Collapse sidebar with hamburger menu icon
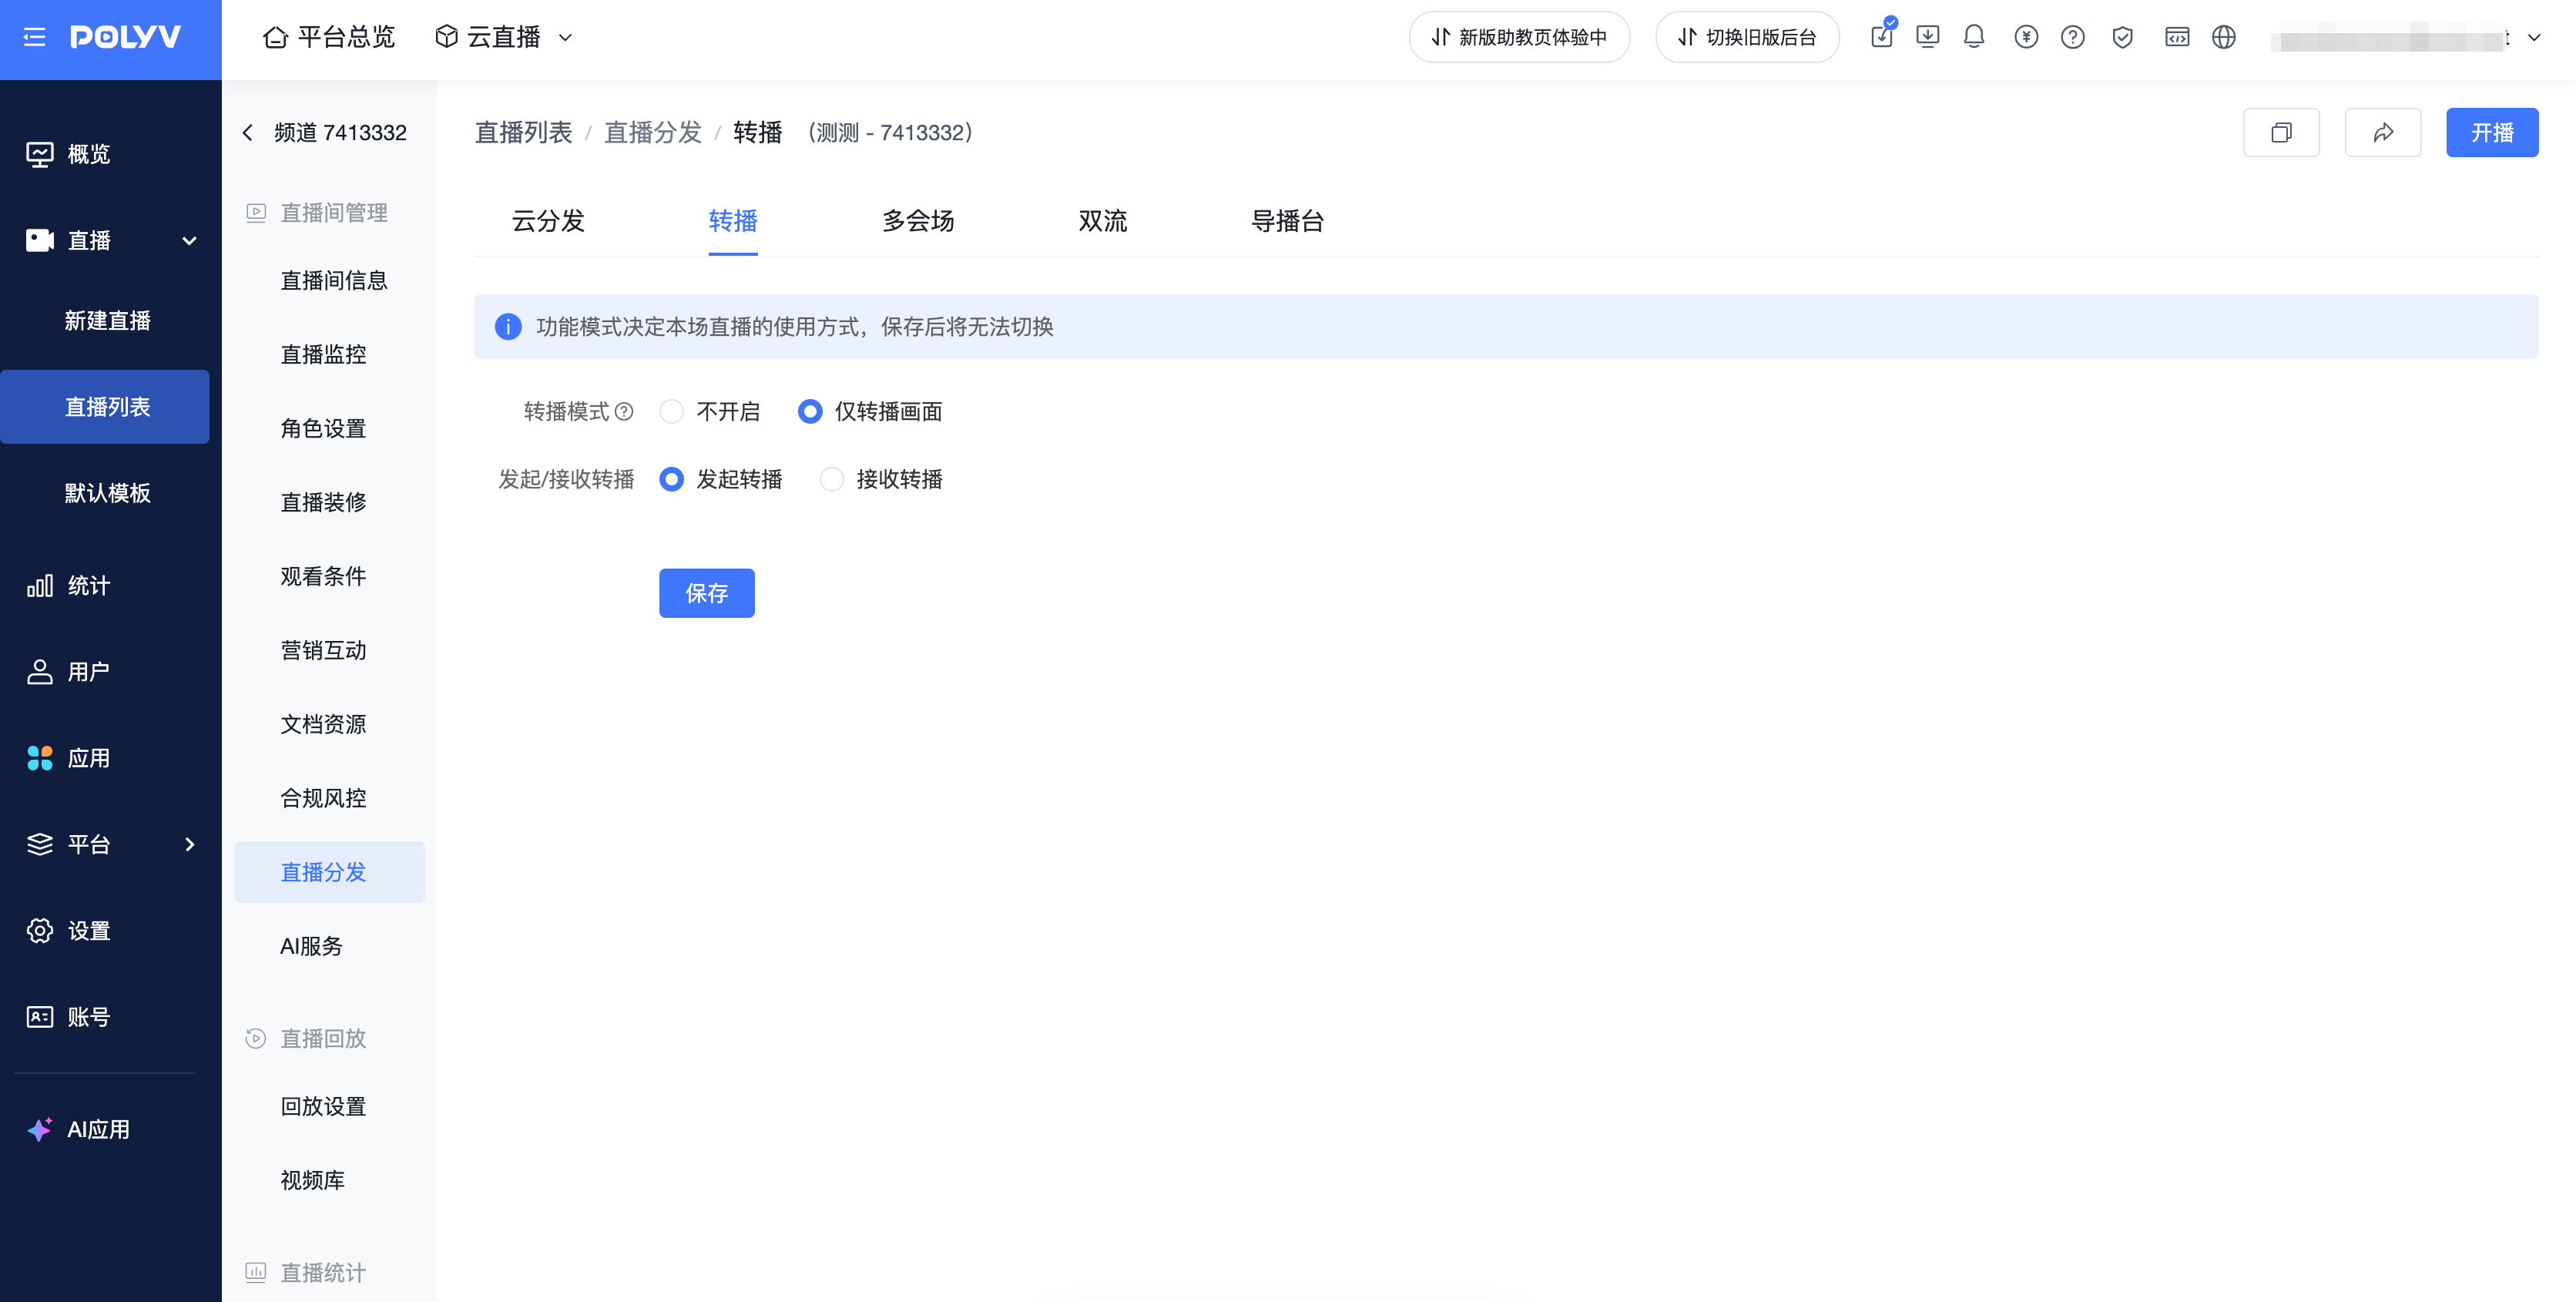Viewport: 2576px width, 1302px height. click(x=35, y=38)
